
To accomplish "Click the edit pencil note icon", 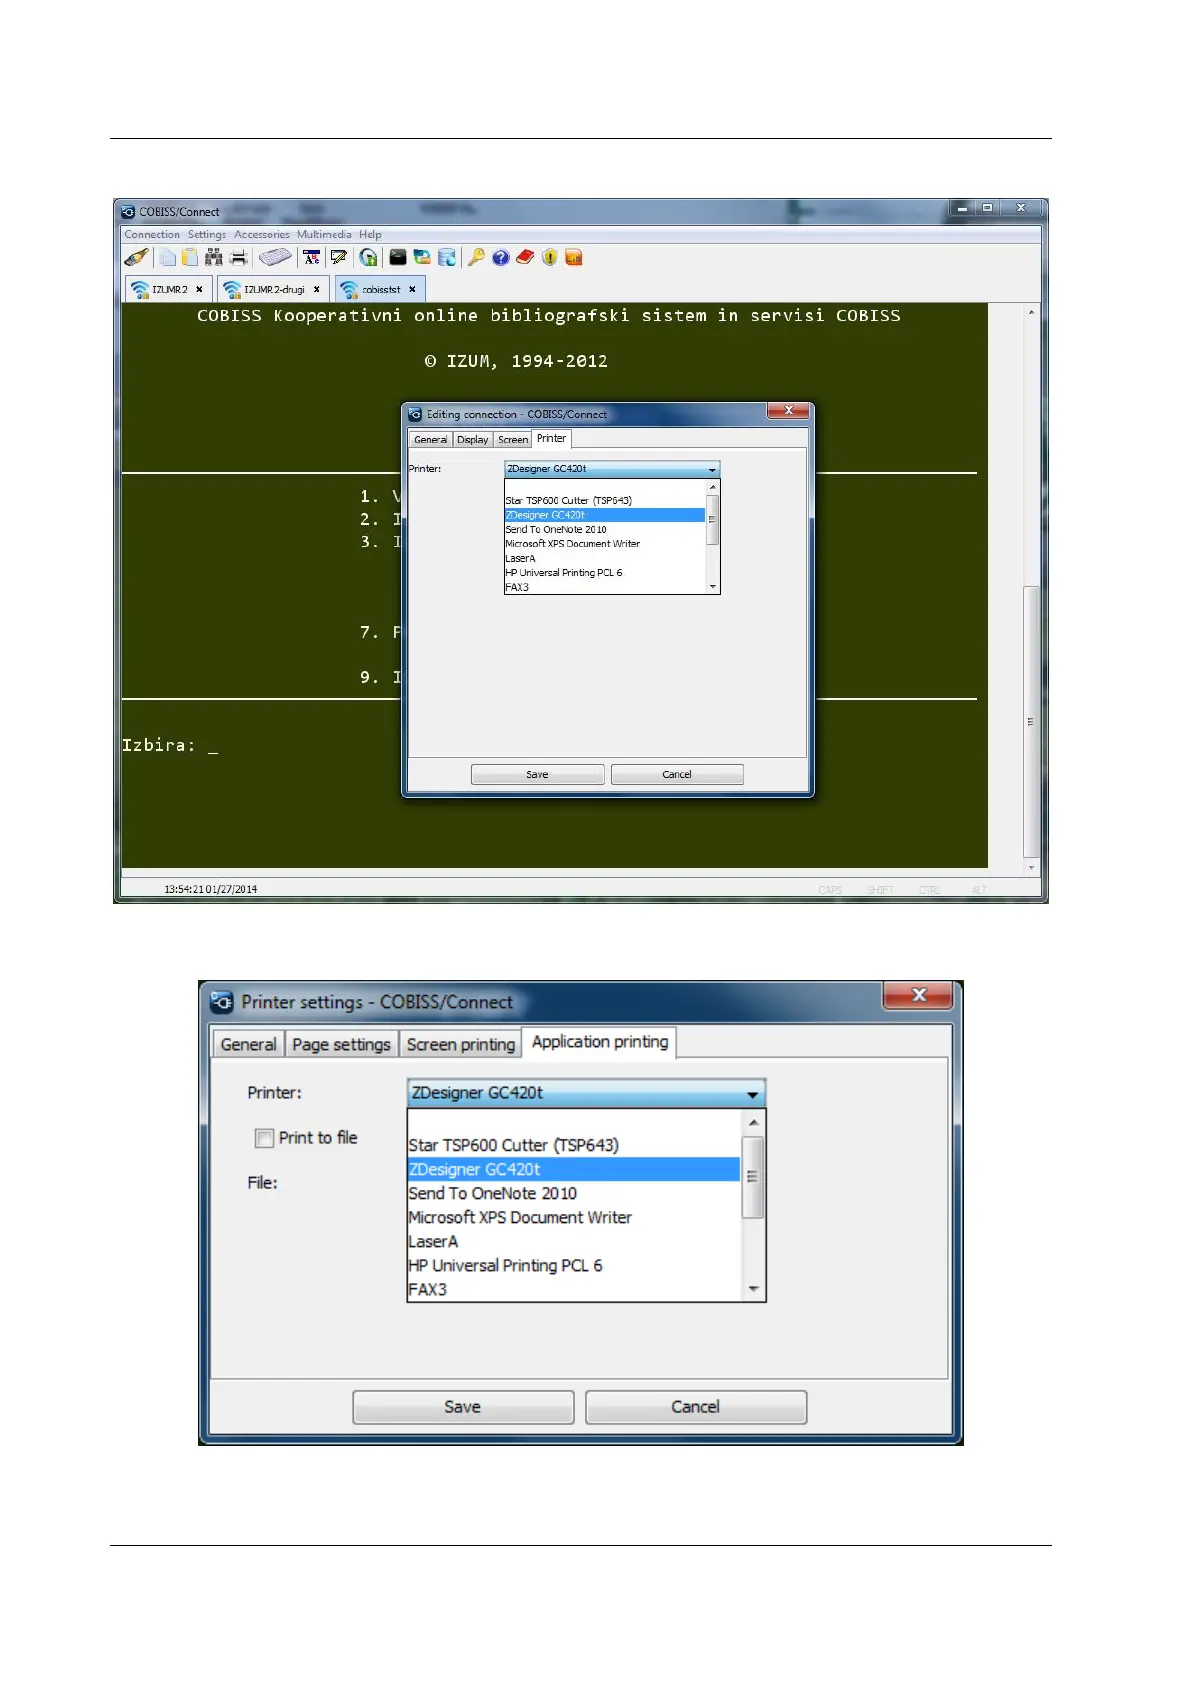I will coord(339,258).
